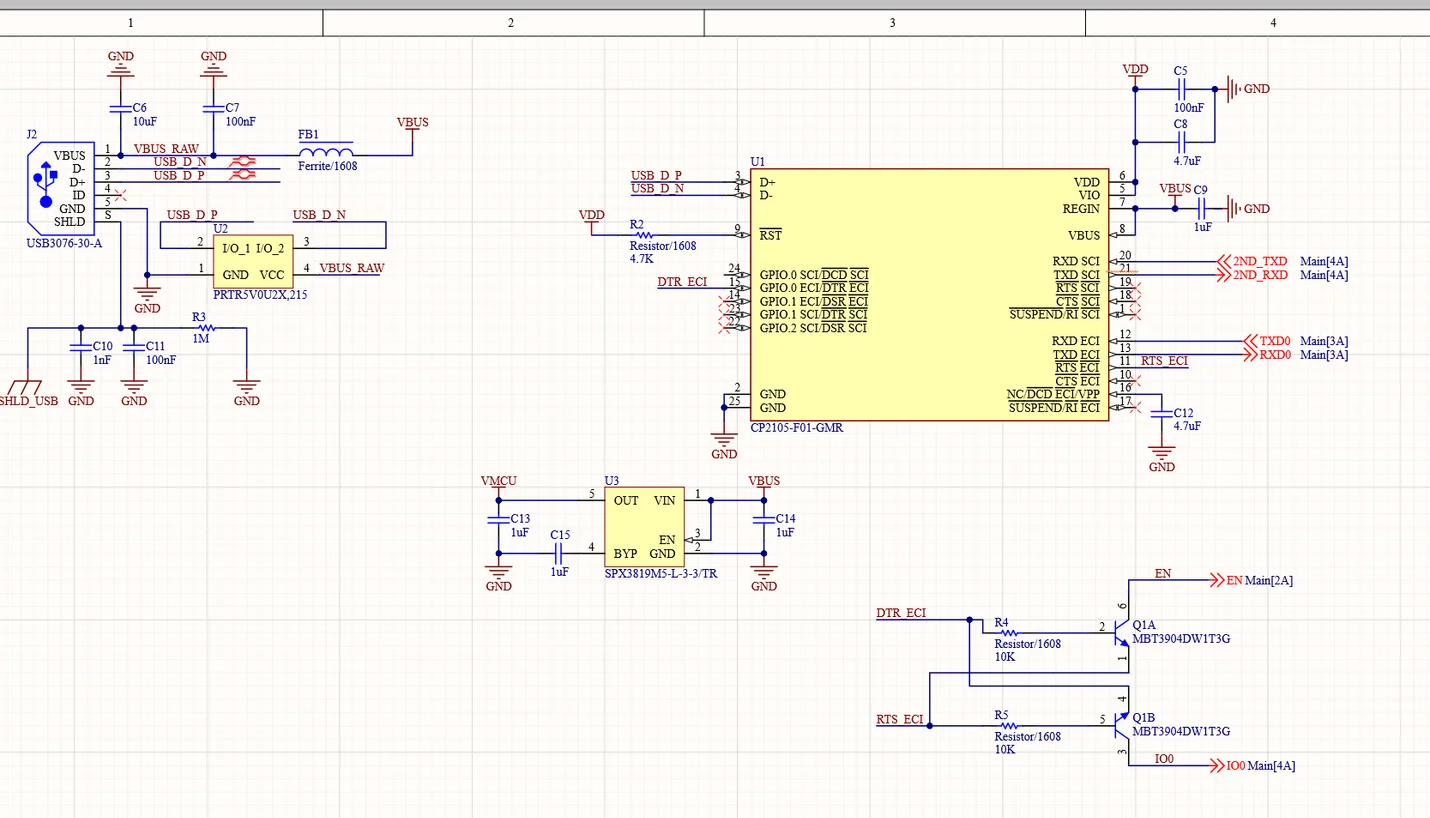
Task: Select the VBUS power symbol after FB1
Action: coord(413,126)
